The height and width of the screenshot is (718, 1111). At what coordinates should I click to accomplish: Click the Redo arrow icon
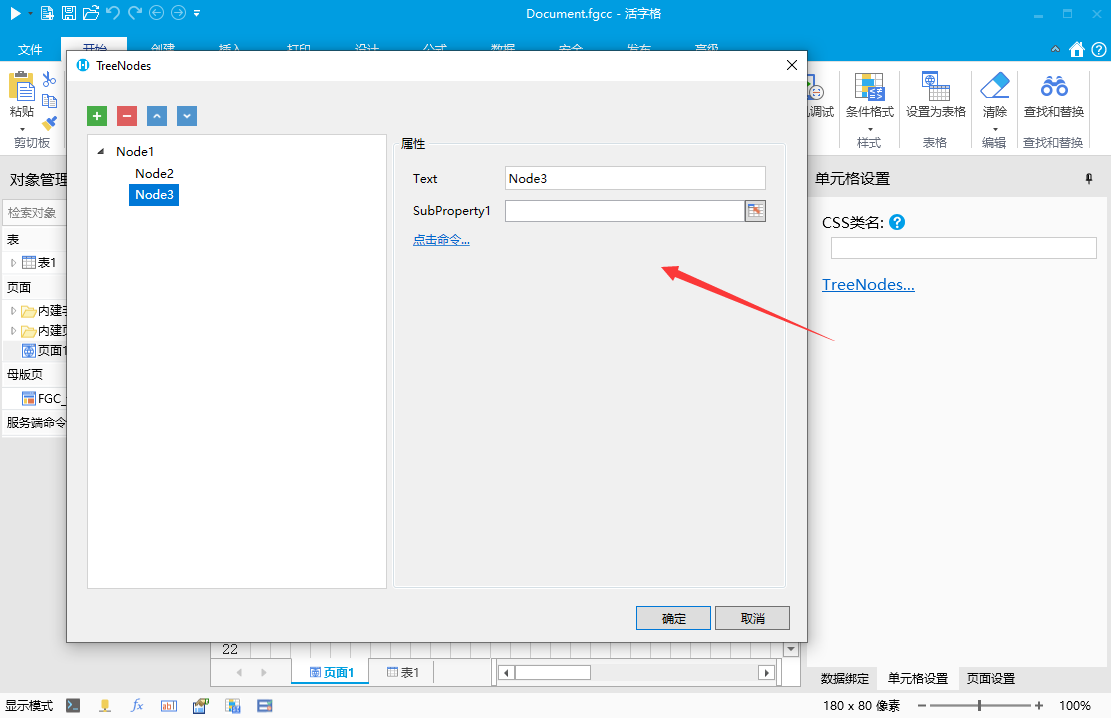click(135, 13)
